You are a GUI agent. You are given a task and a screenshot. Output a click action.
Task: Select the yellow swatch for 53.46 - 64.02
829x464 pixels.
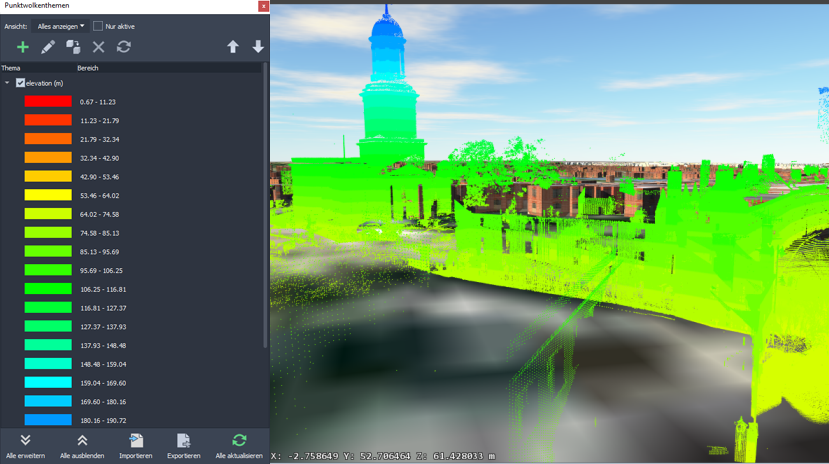pos(48,195)
